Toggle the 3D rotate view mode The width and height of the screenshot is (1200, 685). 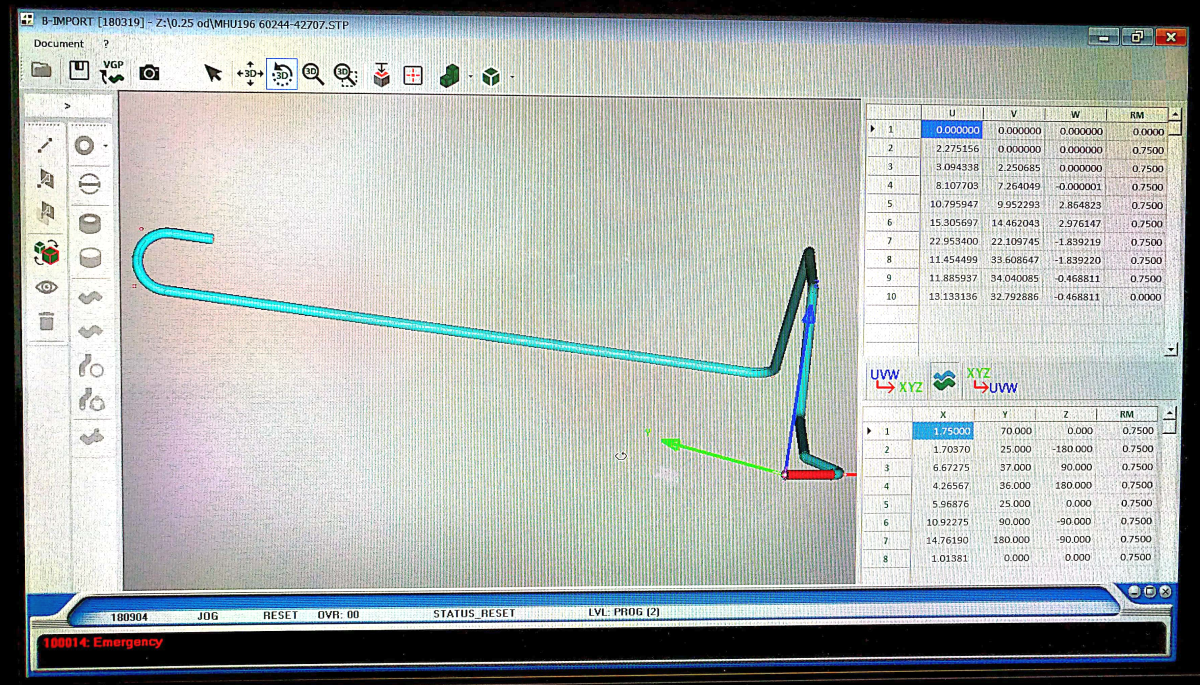(282, 73)
